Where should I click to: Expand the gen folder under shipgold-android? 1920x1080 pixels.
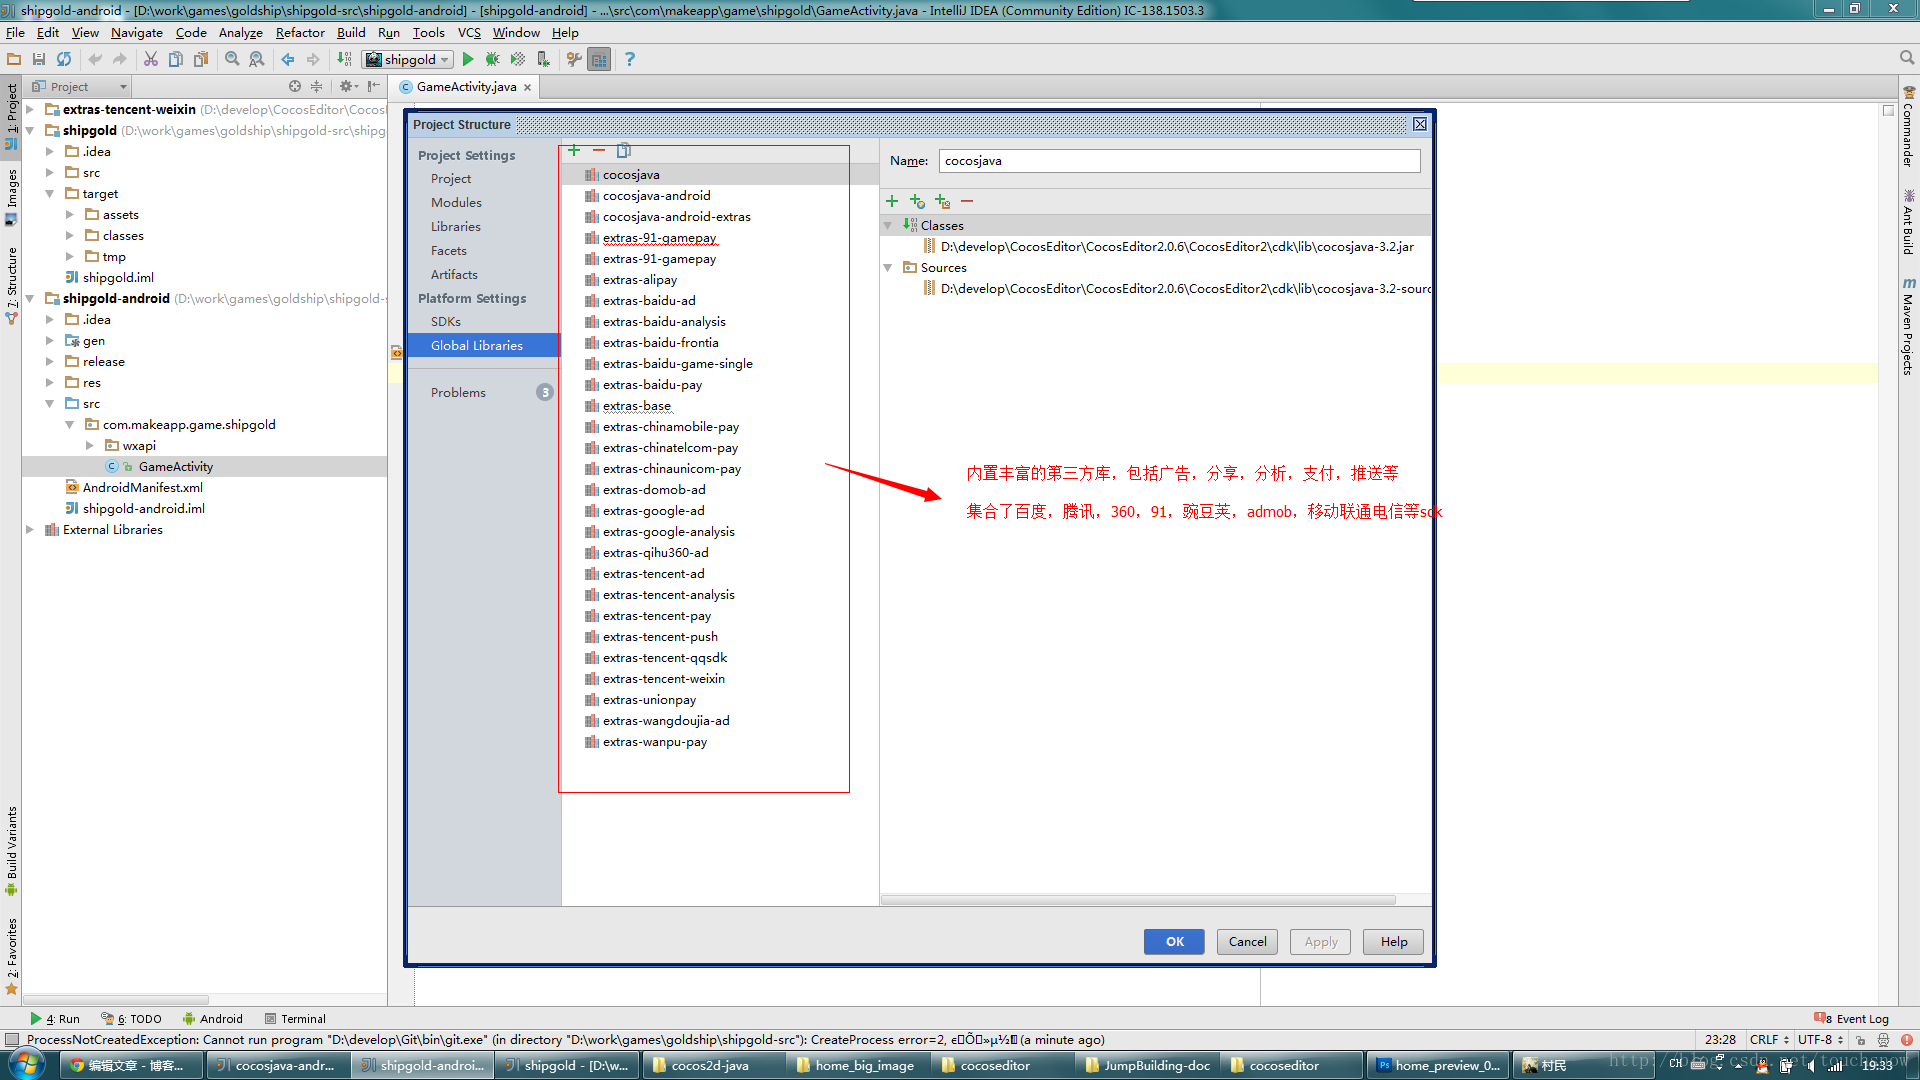click(50, 341)
